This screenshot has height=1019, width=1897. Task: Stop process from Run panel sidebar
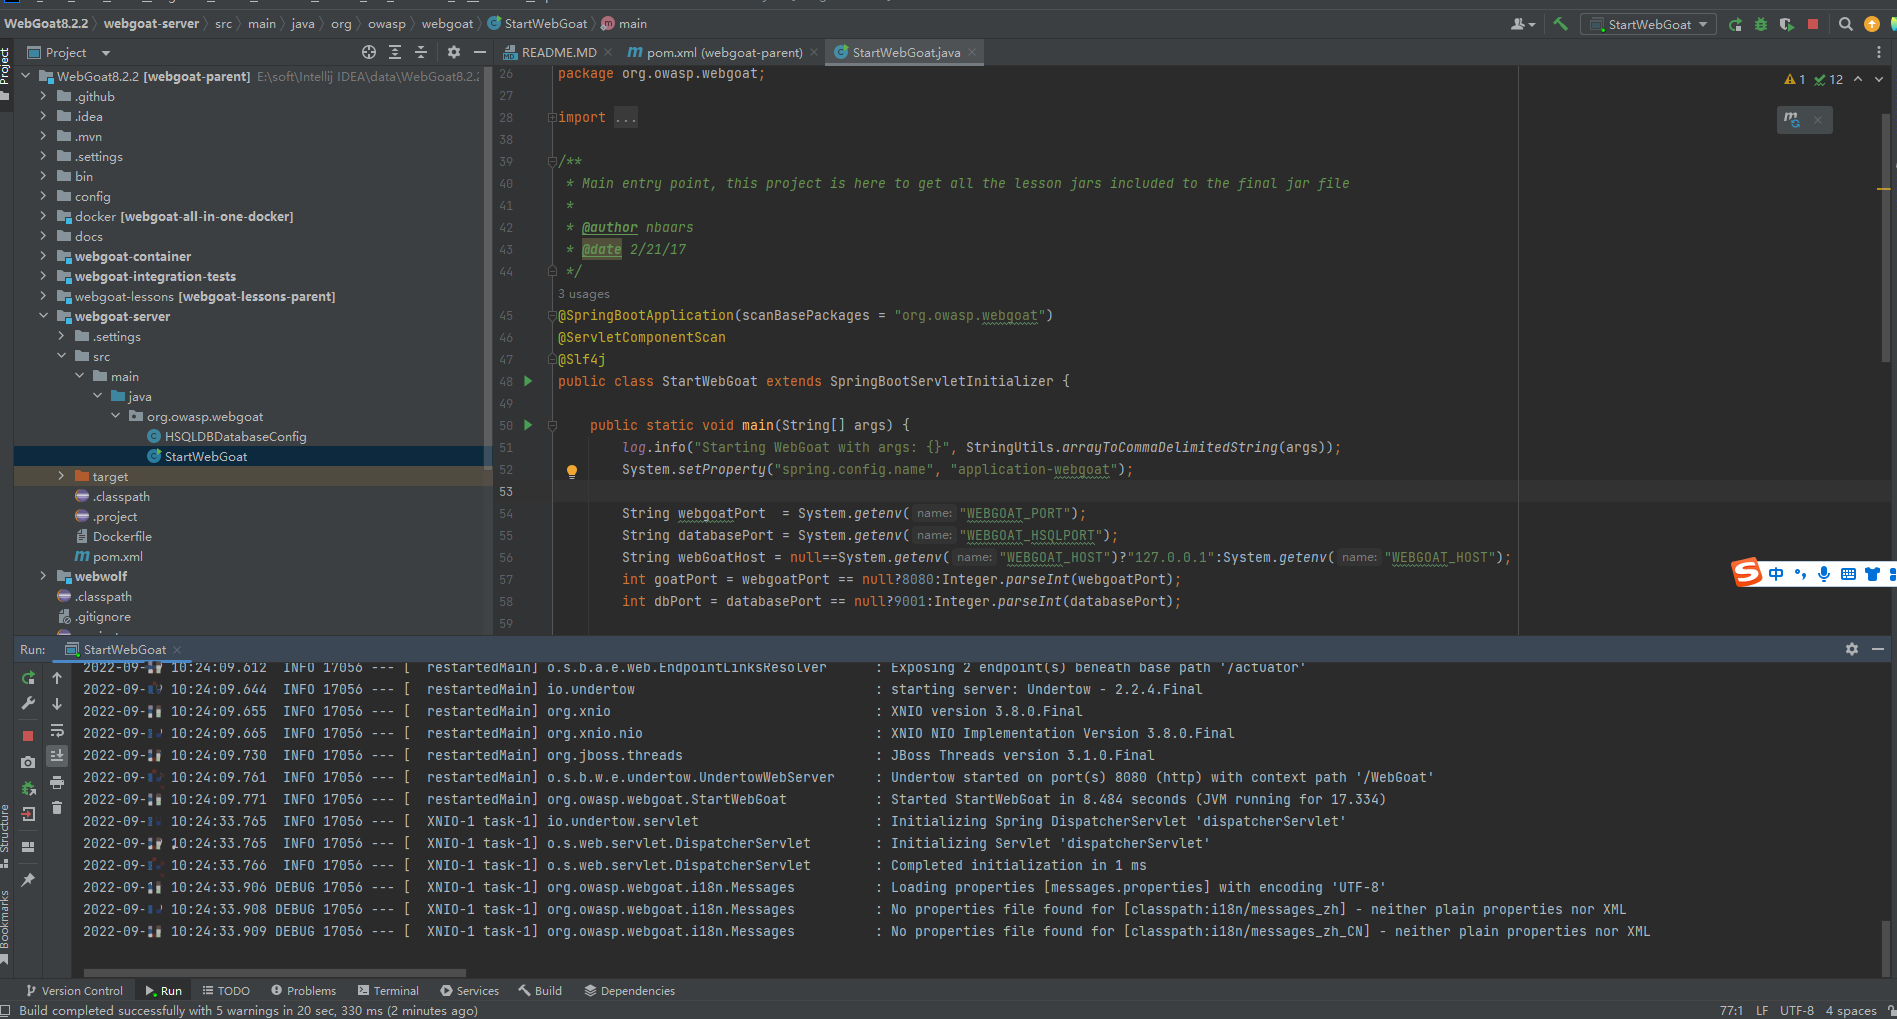pyautogui.click(x=28, y=736)
